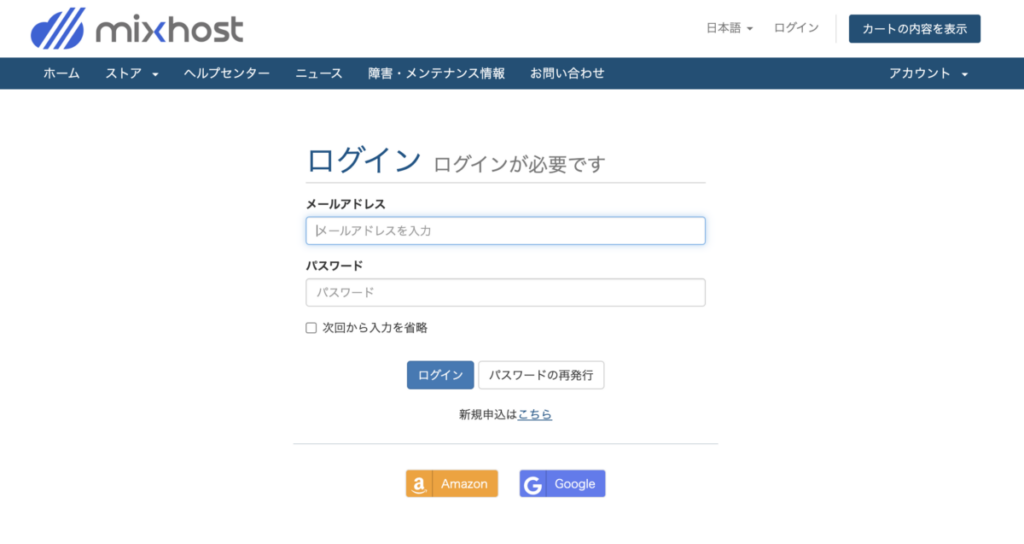Select the ニュース menu item
The image size is (1024, 544).
(319, 73)
